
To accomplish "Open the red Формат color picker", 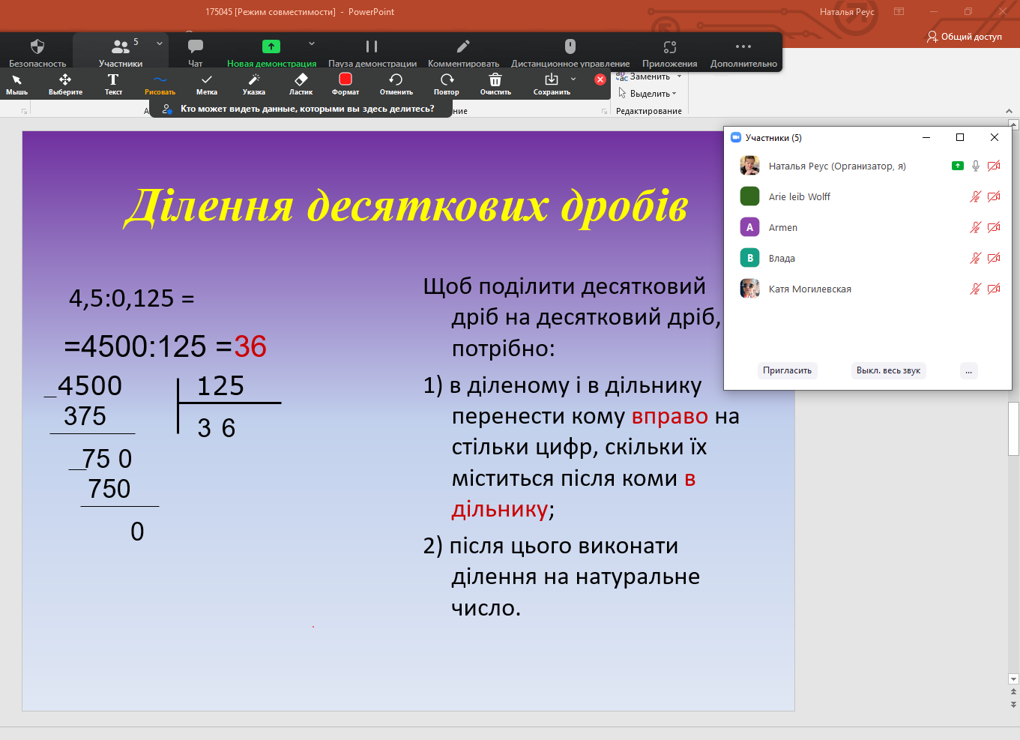I will point(345,83).
